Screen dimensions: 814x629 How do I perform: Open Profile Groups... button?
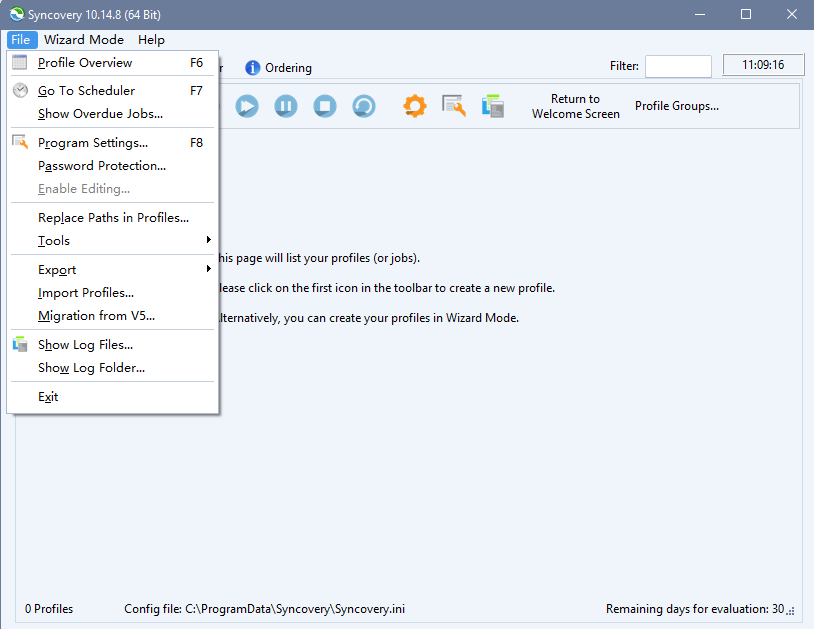[x=676, y=106]
